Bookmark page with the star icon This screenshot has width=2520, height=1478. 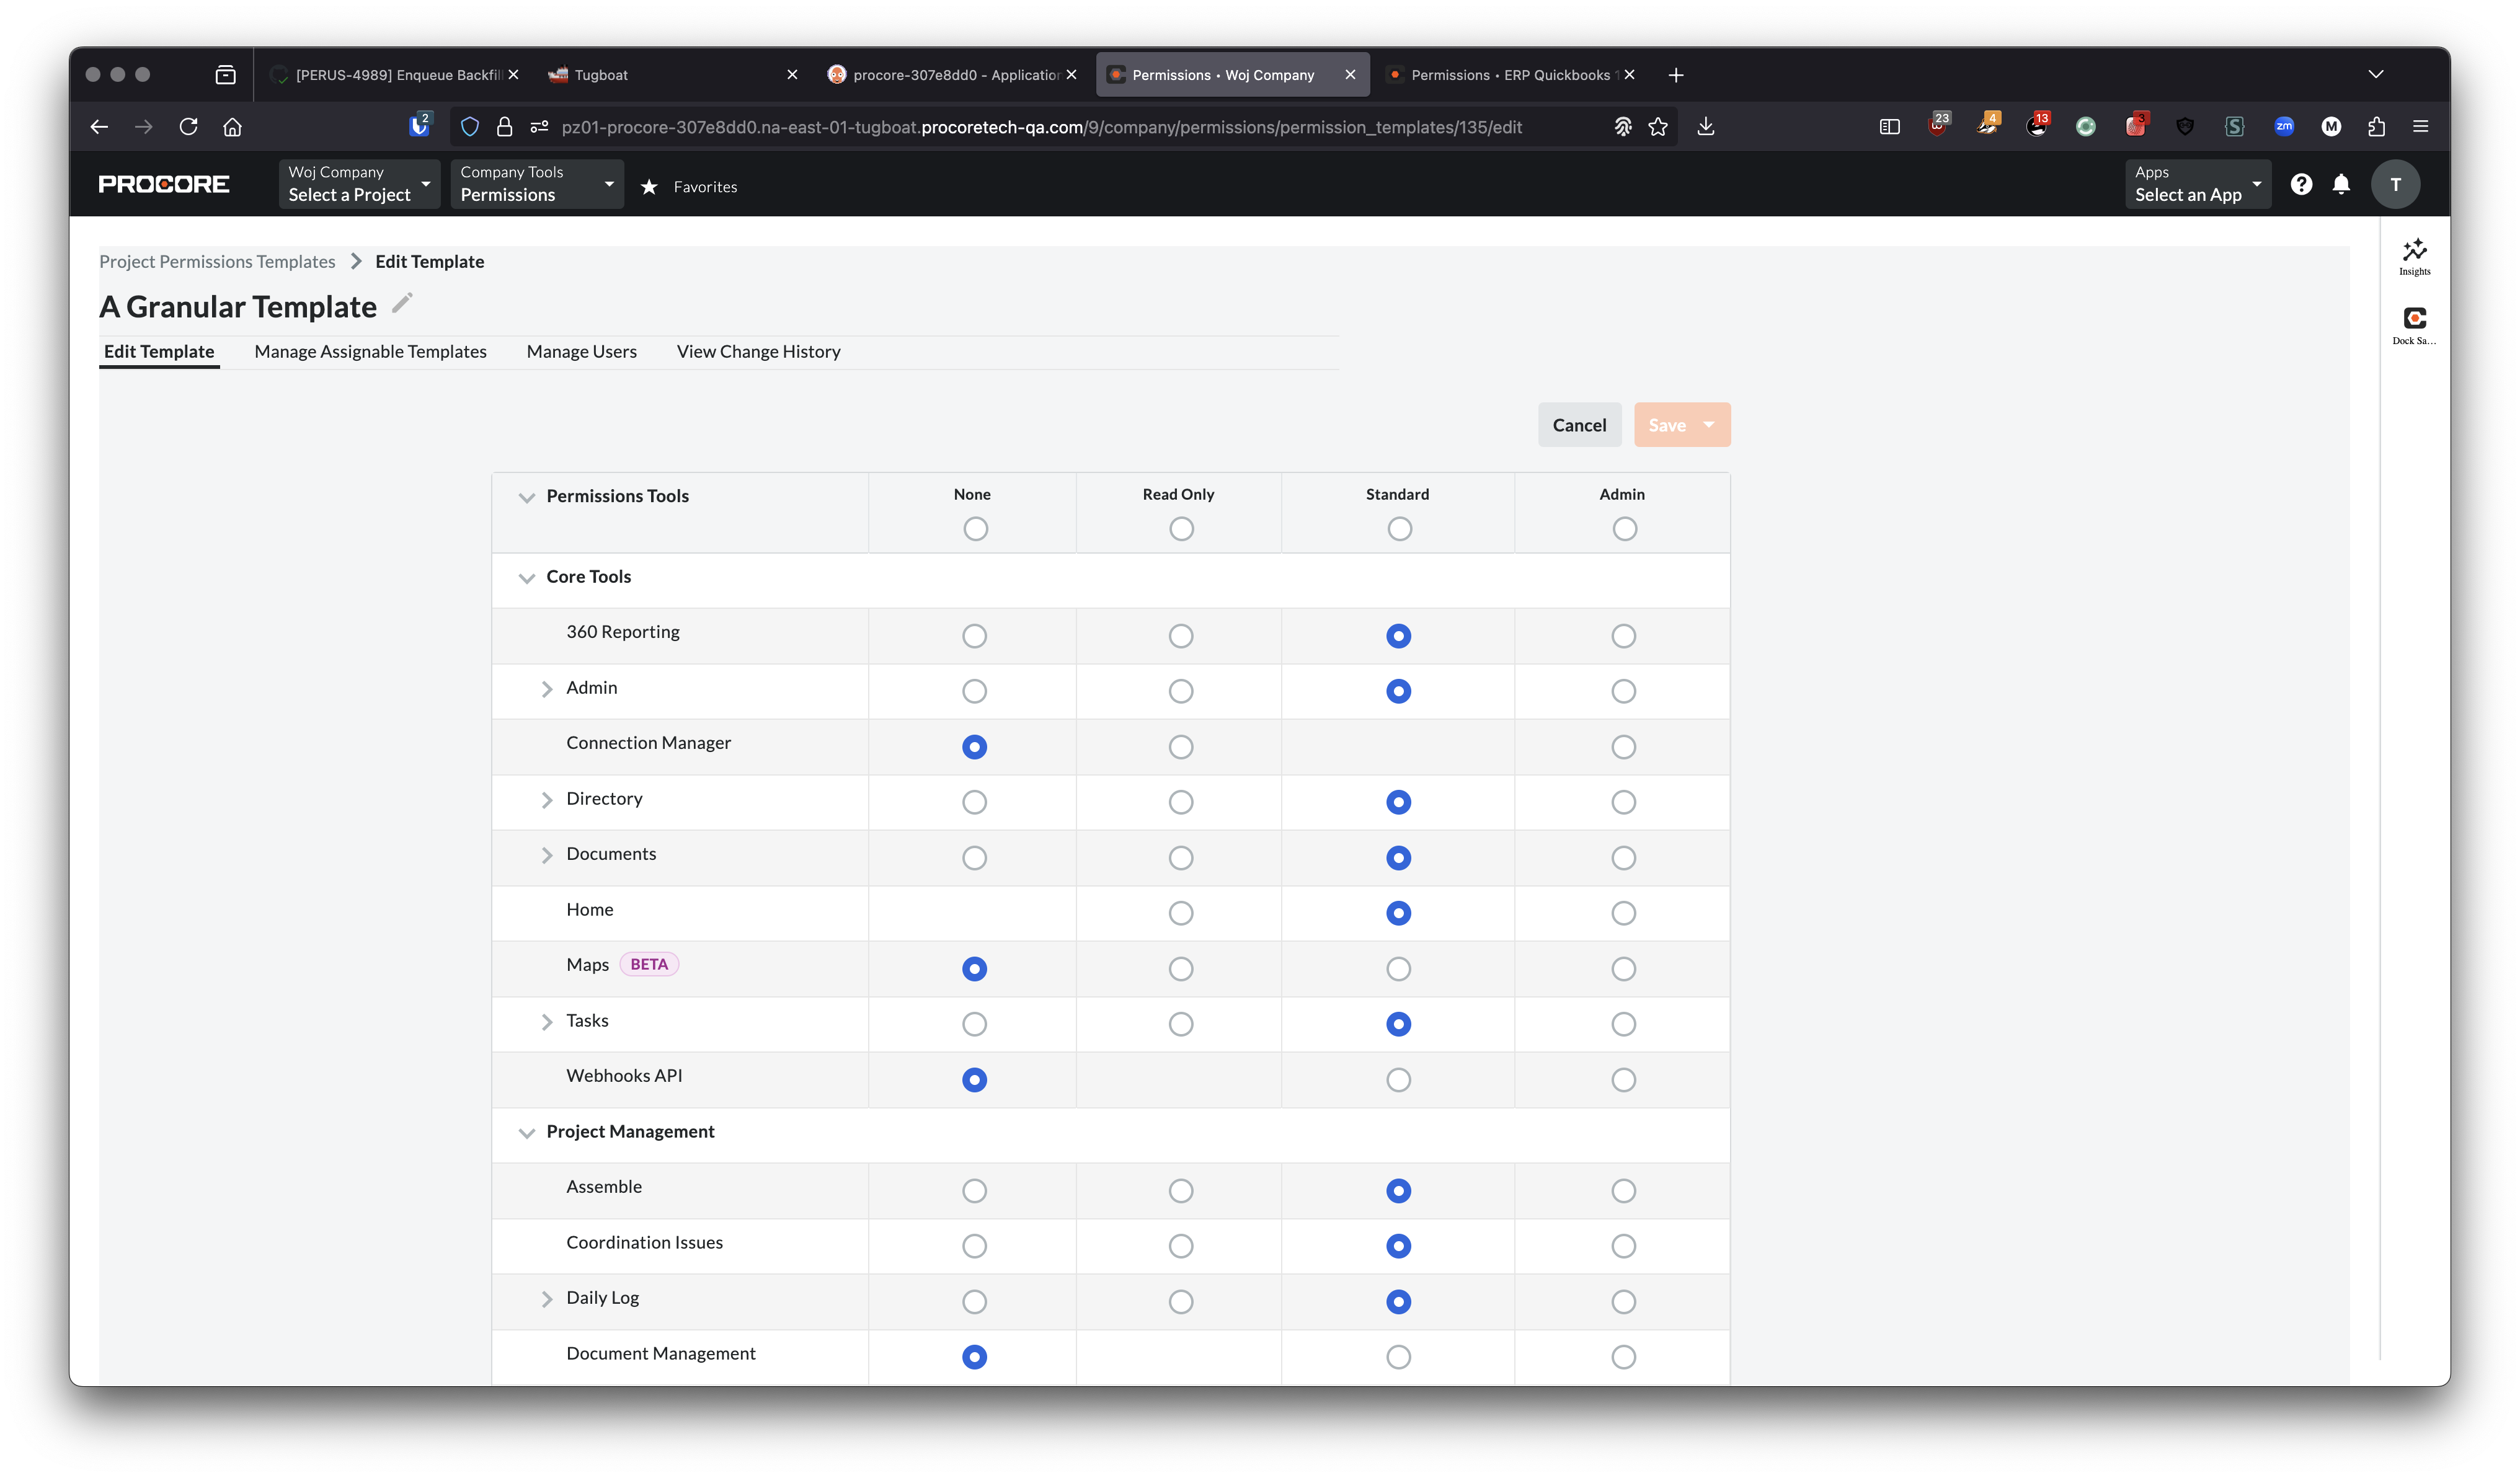point(1658,127)
